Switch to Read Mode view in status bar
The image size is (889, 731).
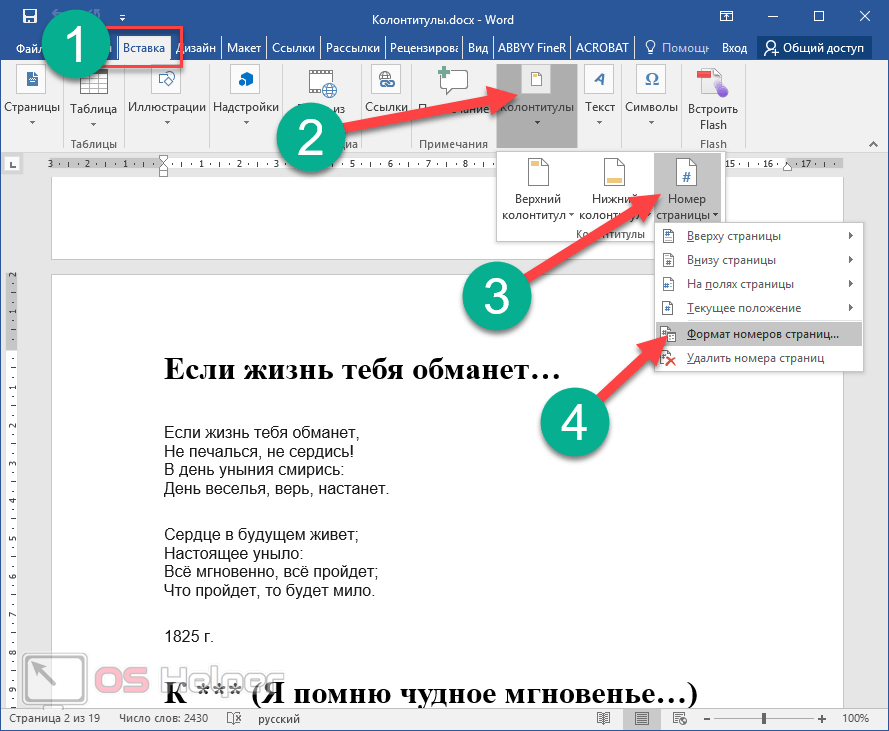tap(603, 718)
